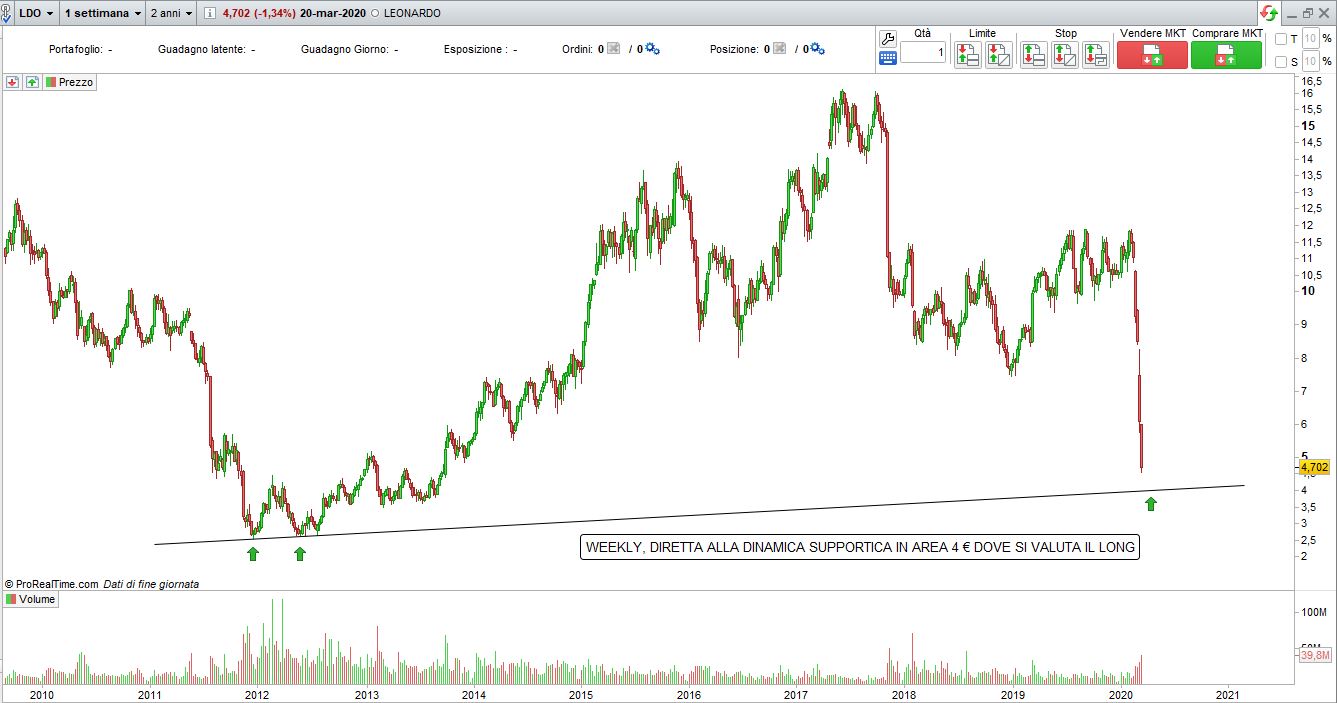Select the radio button before LEONARDO
Image resolution: width=1337 pixels, height=703 pixels.
tap(373, 14)
